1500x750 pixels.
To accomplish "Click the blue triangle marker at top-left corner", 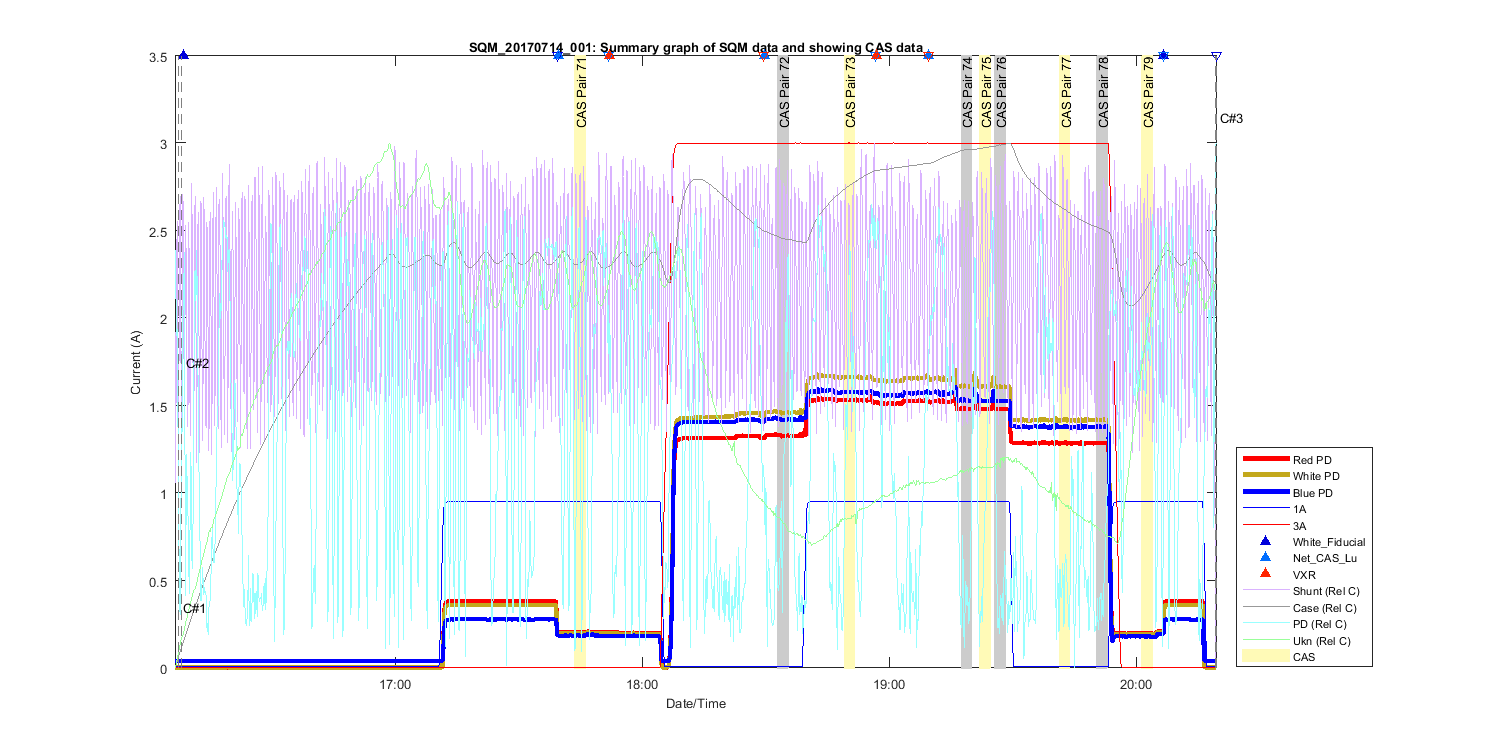I will [183, 56].
